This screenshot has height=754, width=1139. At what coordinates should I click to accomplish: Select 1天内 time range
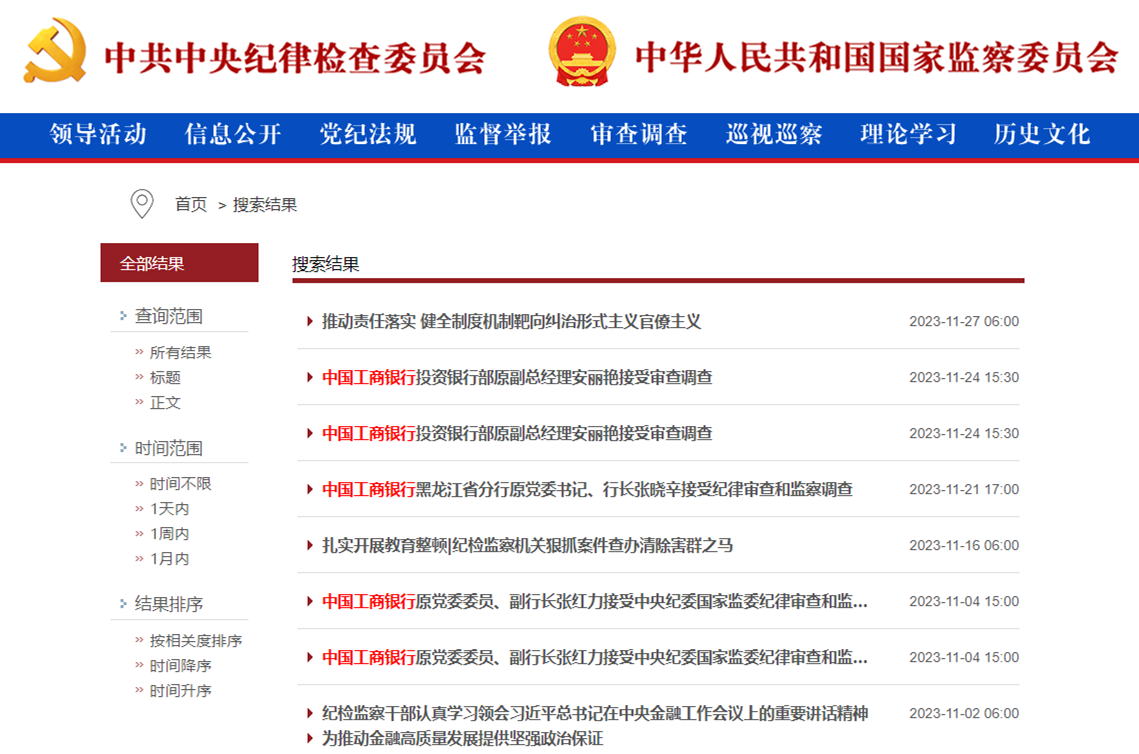169,508
